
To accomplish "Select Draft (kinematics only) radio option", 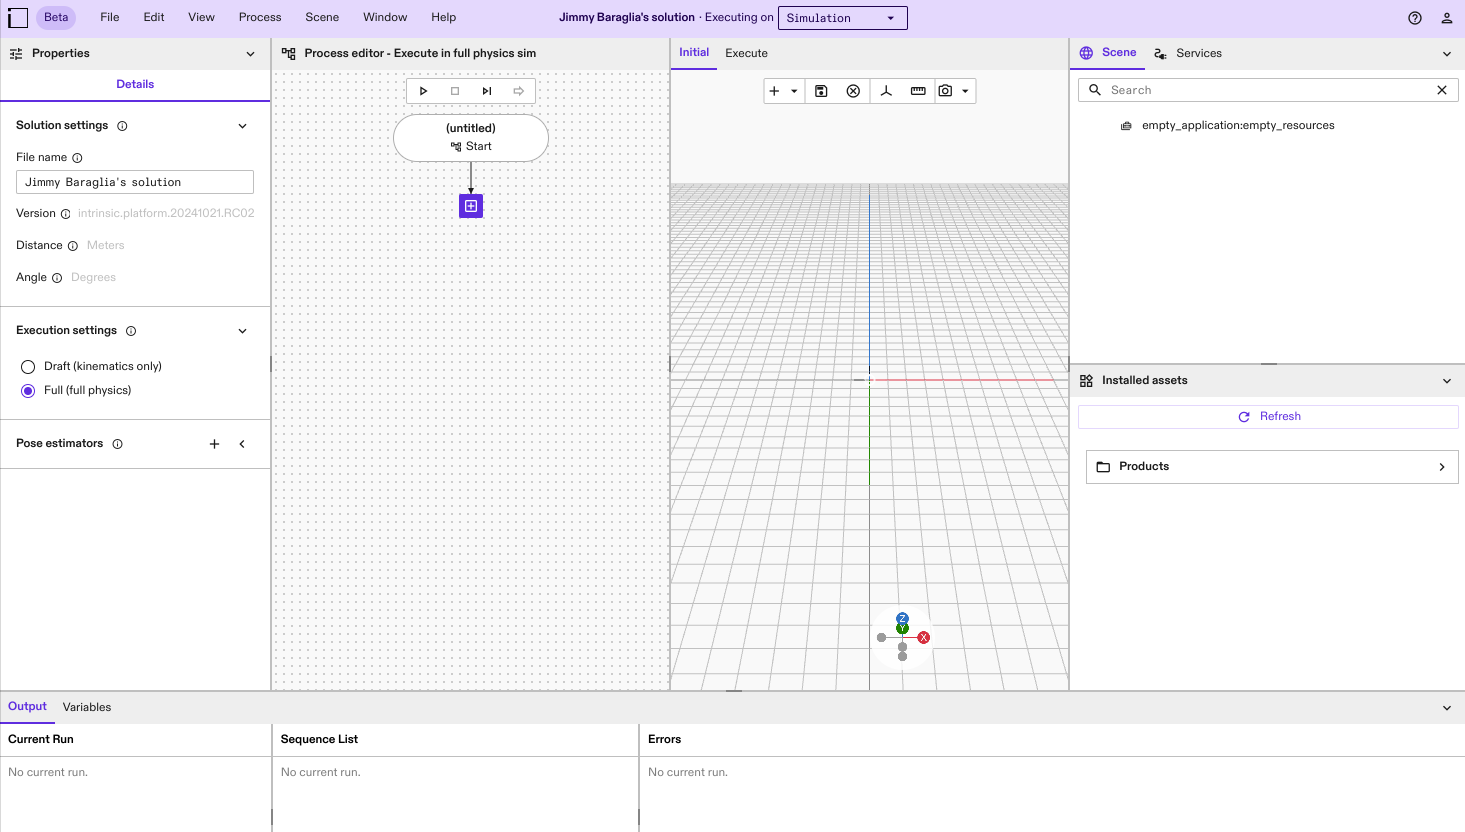I will tap(28, 367).
